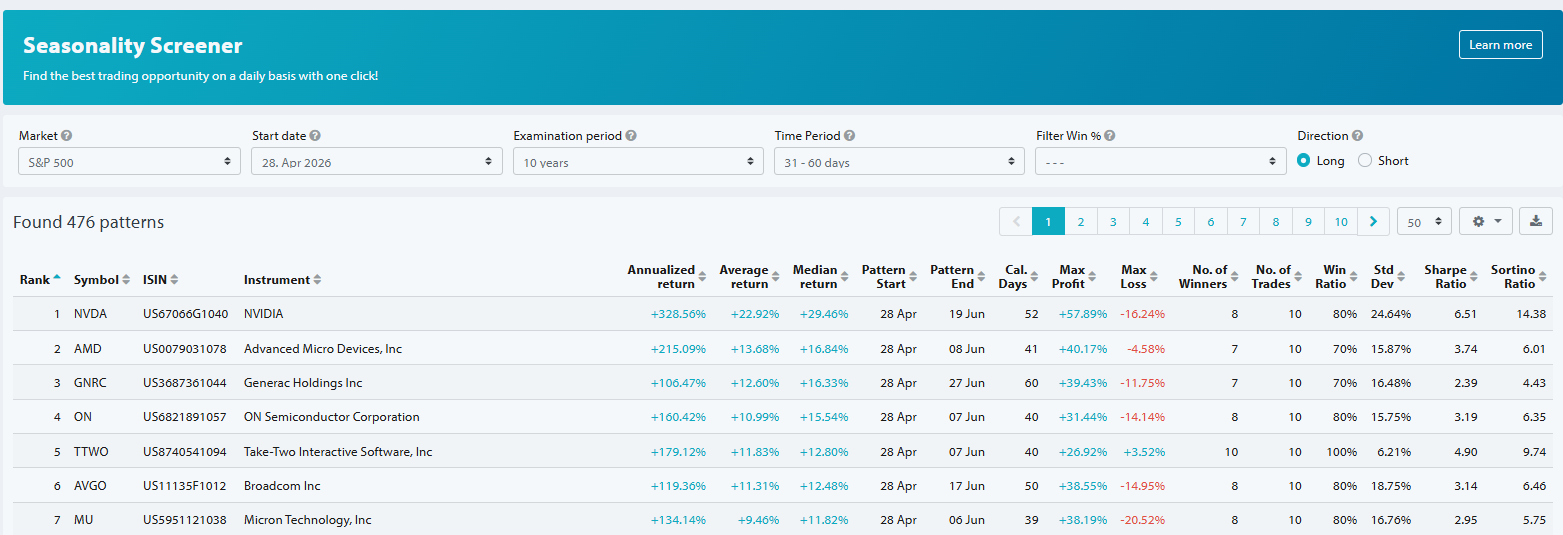Click the Seasonality Screener heading

(x=133, y=46)
